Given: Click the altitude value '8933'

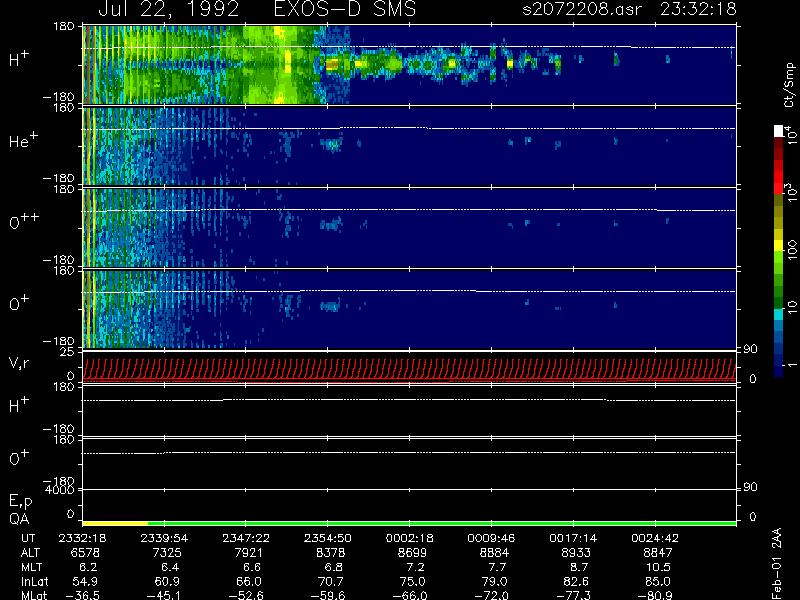Looking at the screenshot, I should click(576, 553).
